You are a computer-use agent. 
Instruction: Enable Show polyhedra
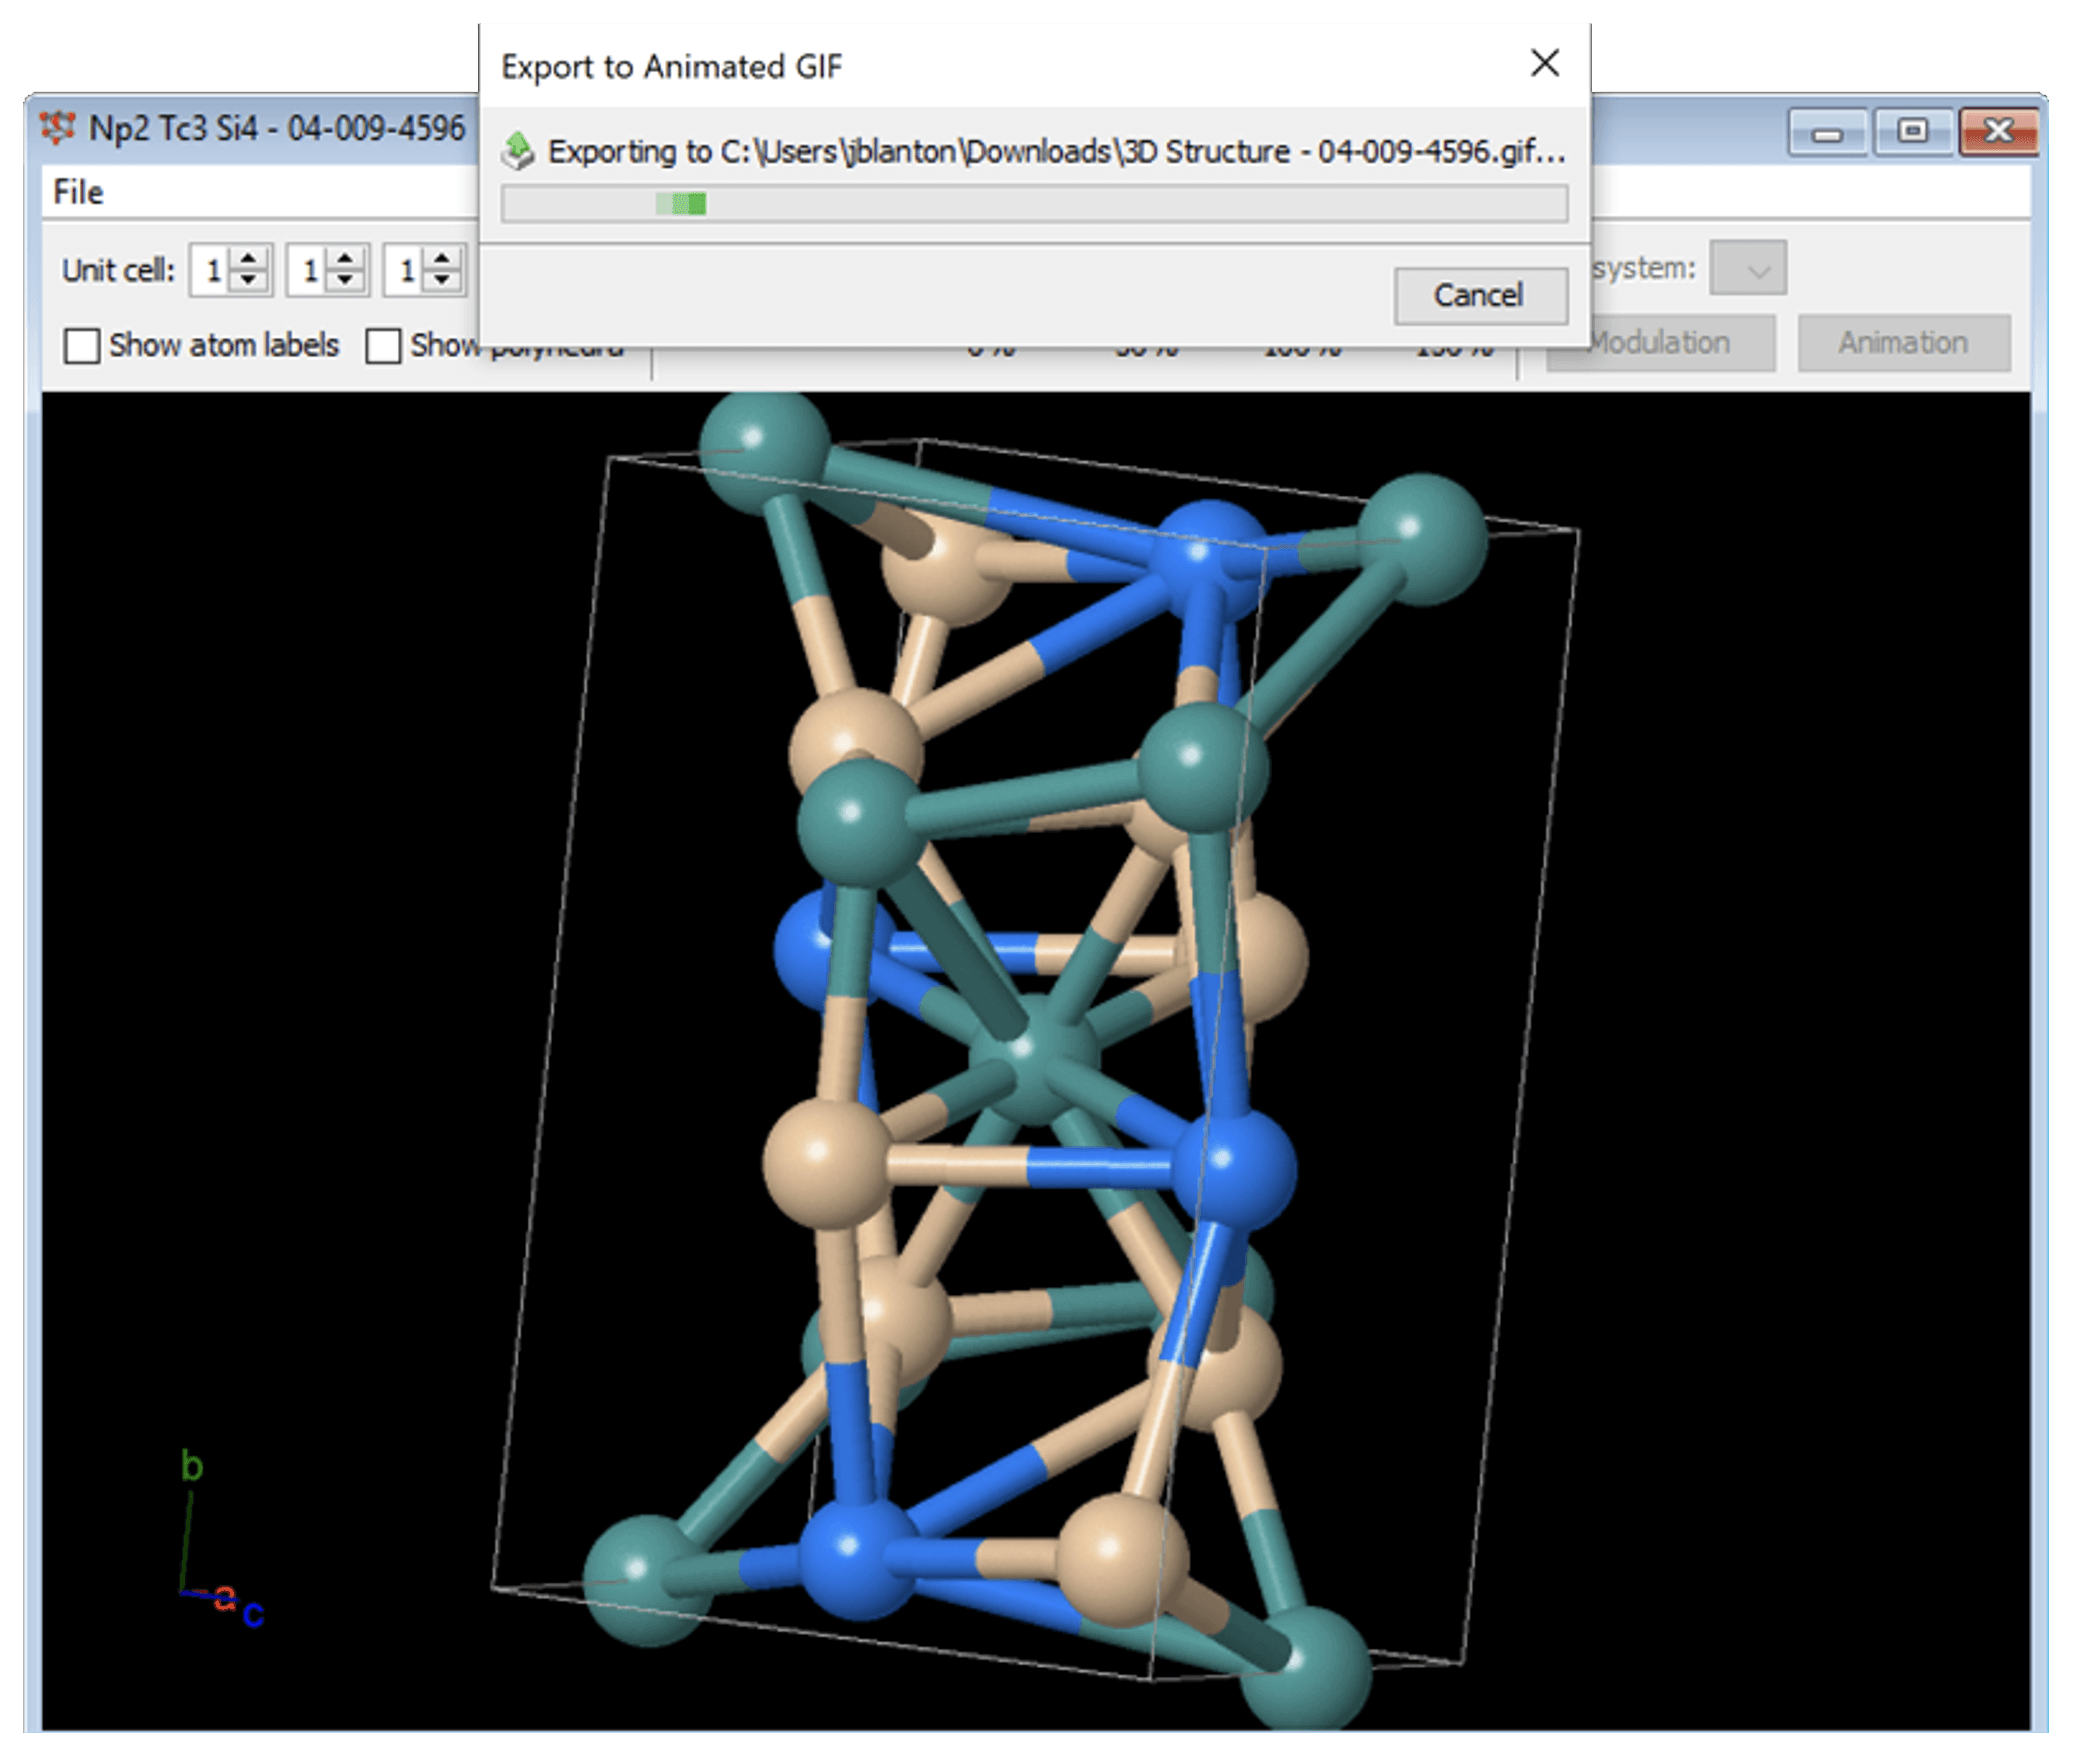(x=383, y=345)
